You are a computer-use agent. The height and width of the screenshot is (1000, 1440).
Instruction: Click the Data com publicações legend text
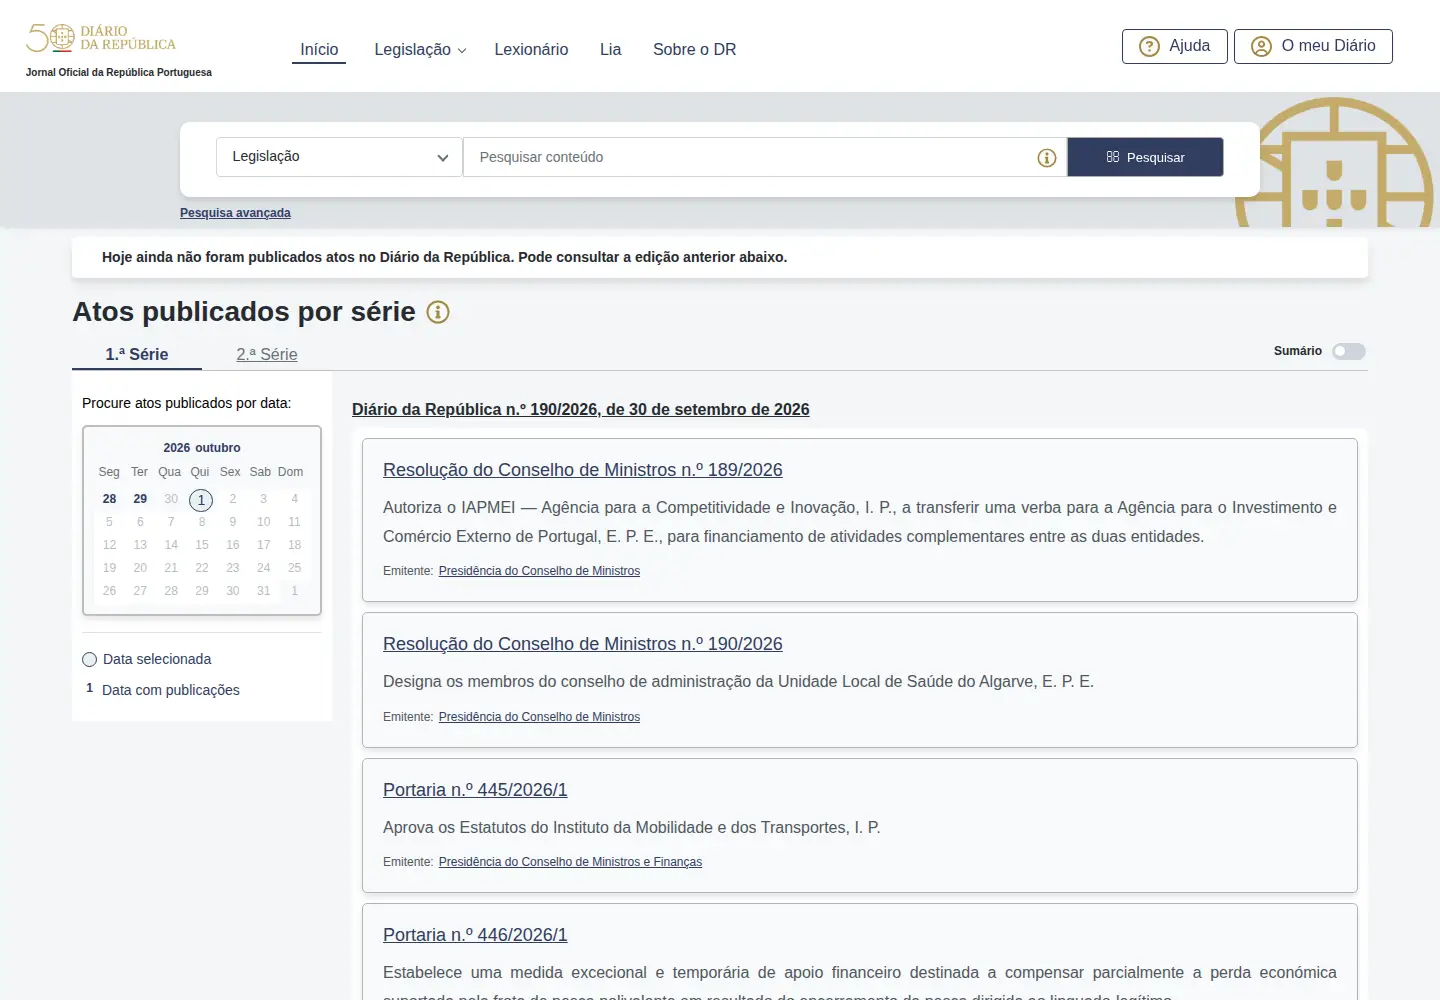[x=171, y=690]
